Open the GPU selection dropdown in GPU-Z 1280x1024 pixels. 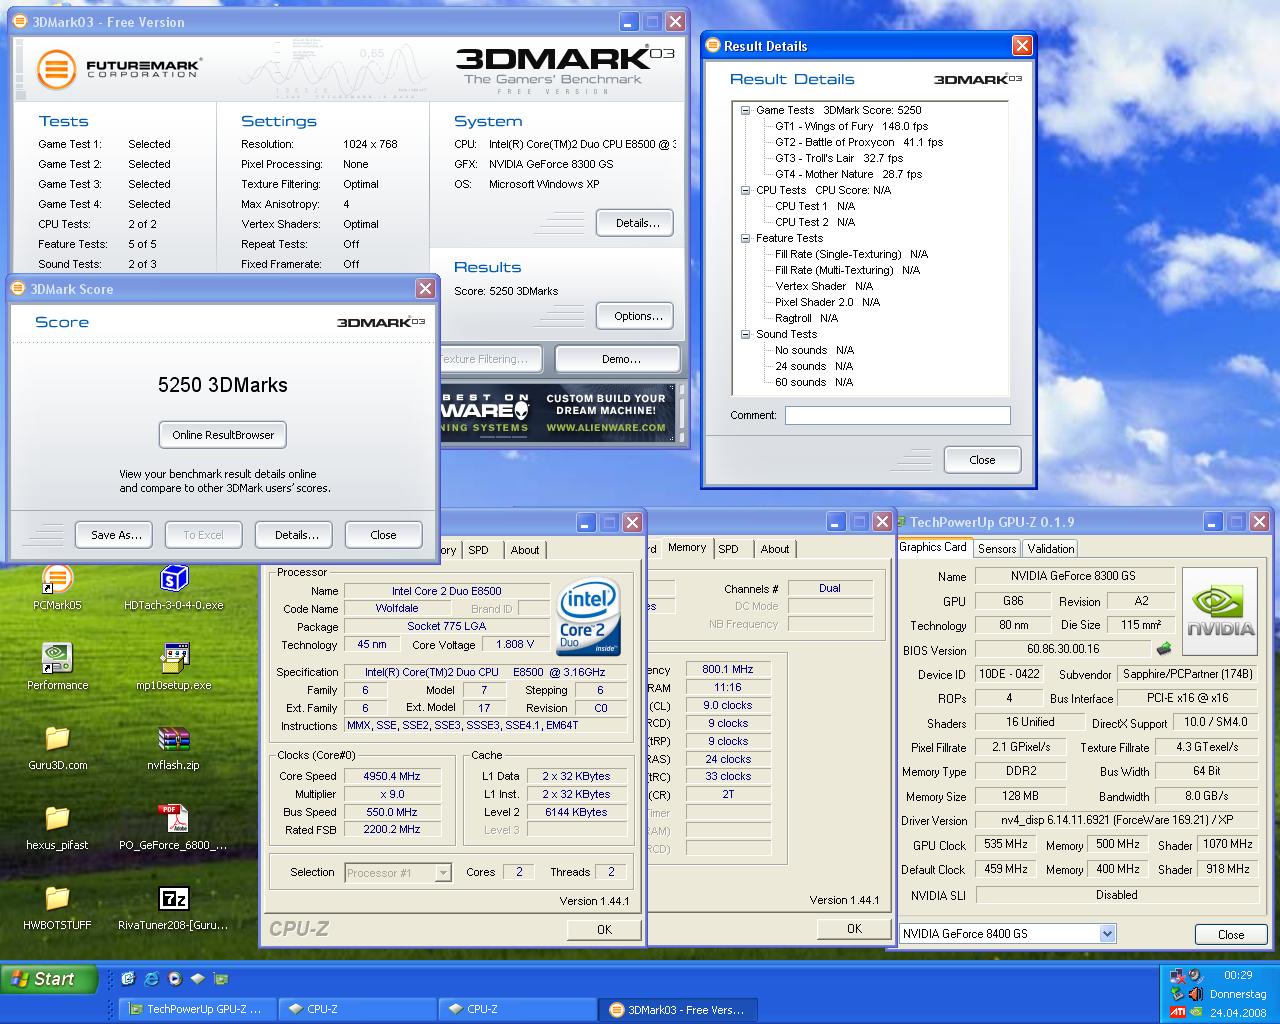(1107, 933)
